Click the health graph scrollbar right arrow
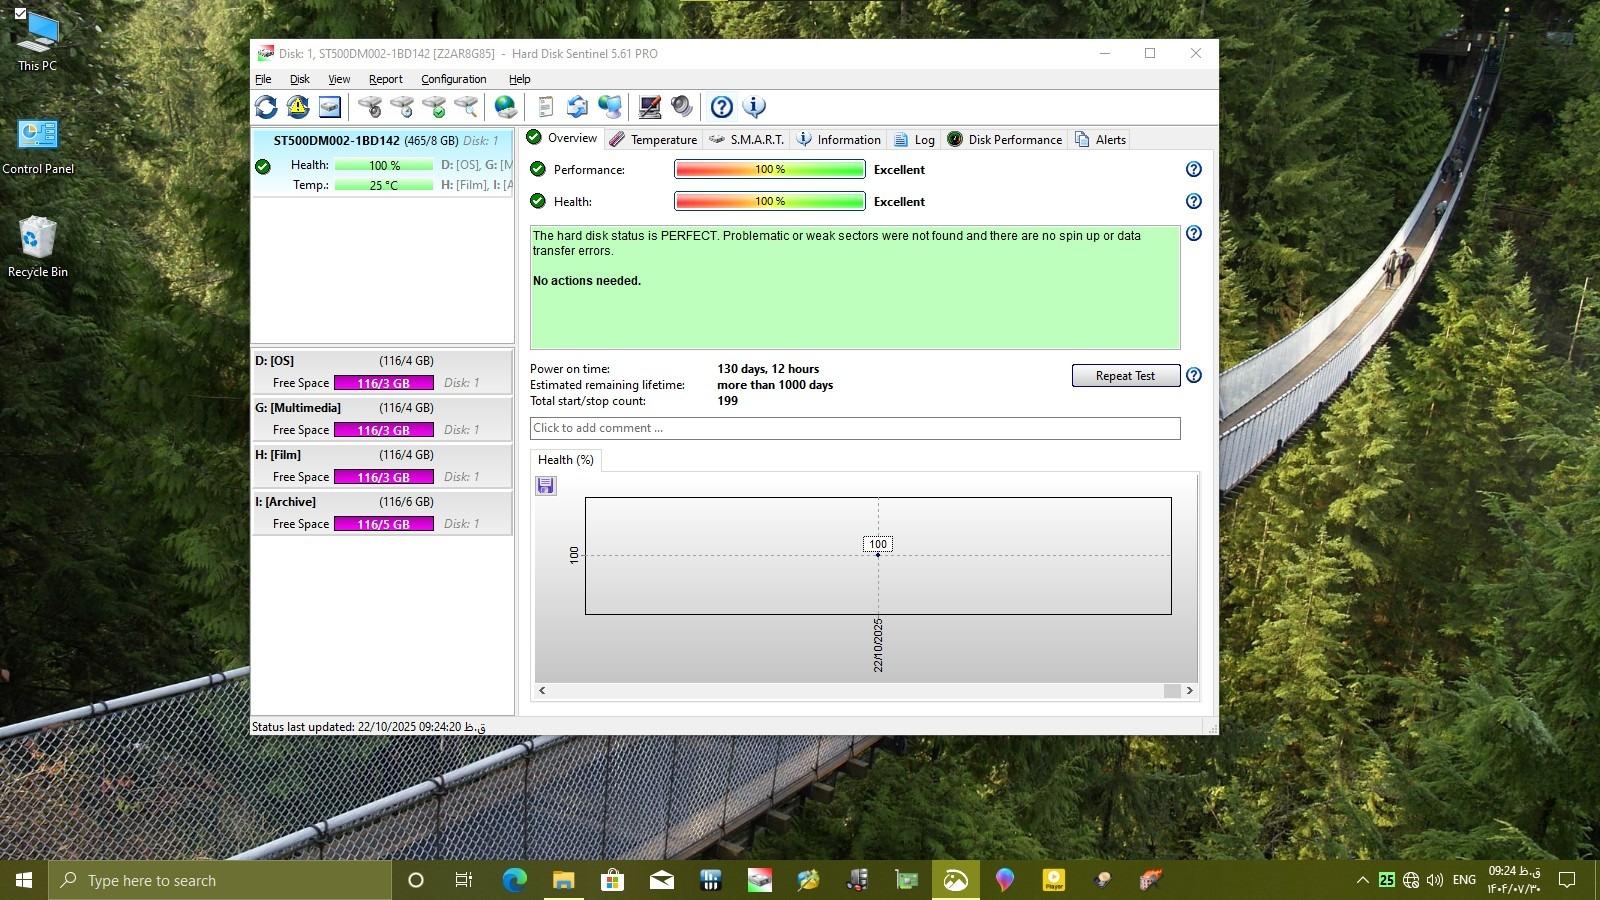This screenshot has width=1600, height=900. [1189, 691]
